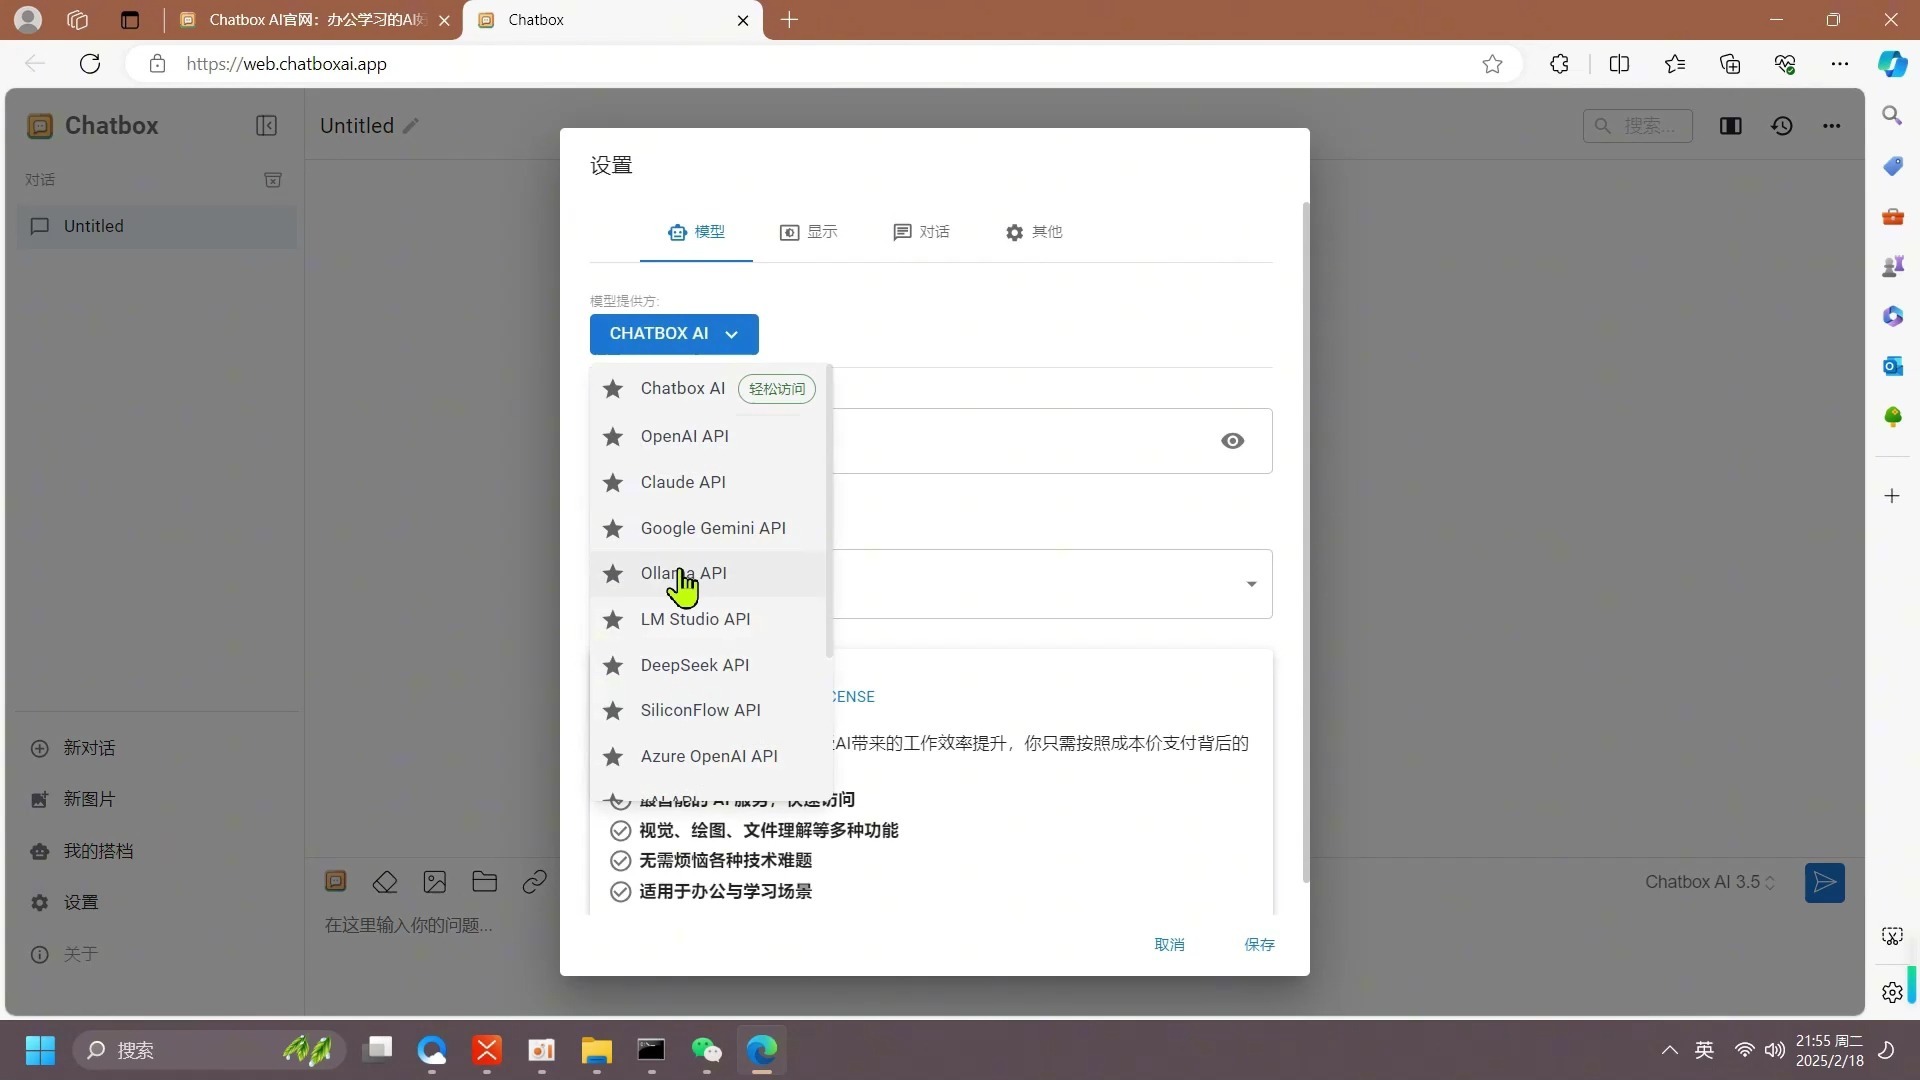Open the CHATBOX AI provider dropdown
Viewport: 1920px width, 1080px height.
click(x=673, y=334)
